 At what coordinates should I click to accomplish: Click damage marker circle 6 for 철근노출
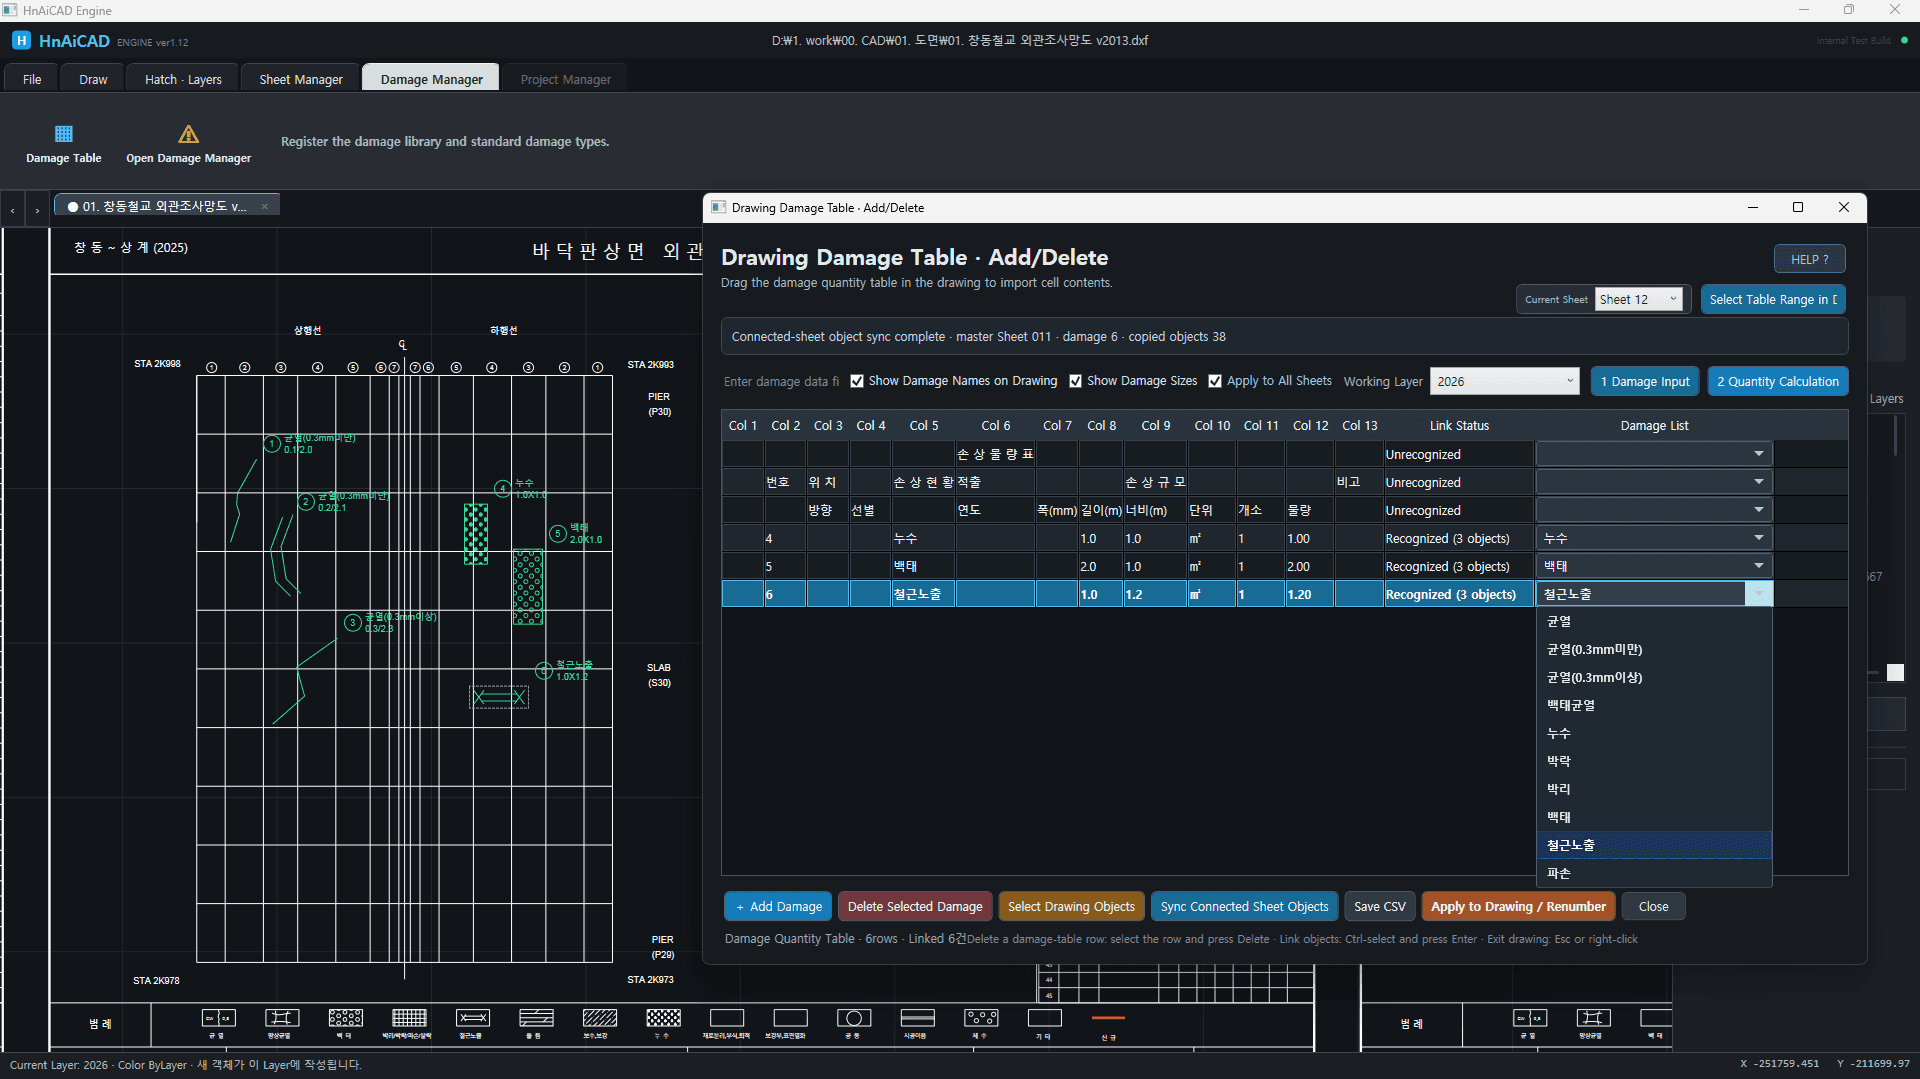point(544,671)
